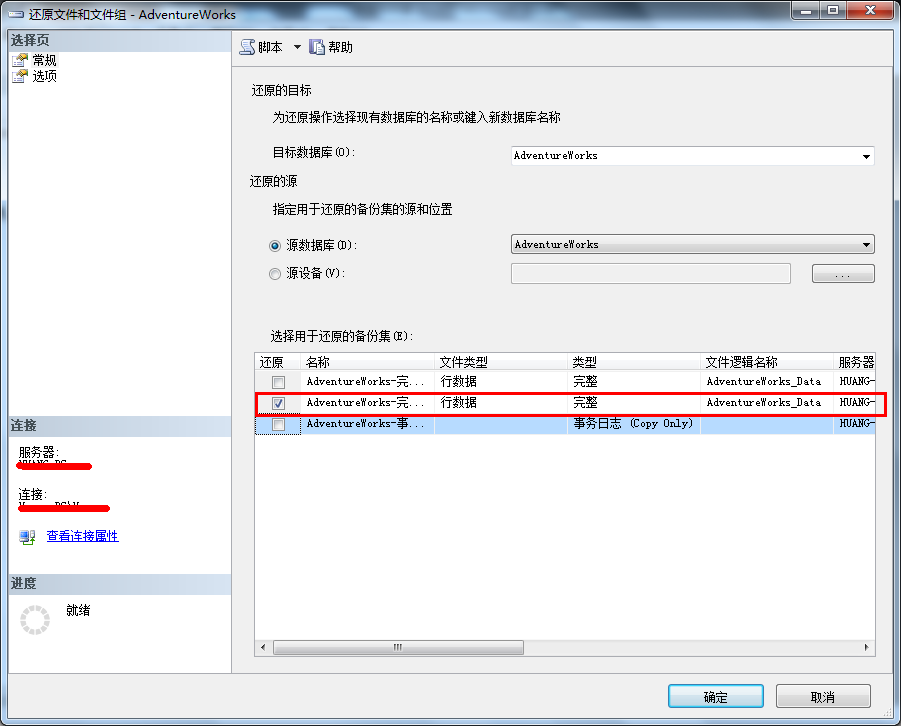Check the 事务日志 (Copy Only) backup checkbox
This screenshot has width=901, height=726.
(x=277, y=423)
